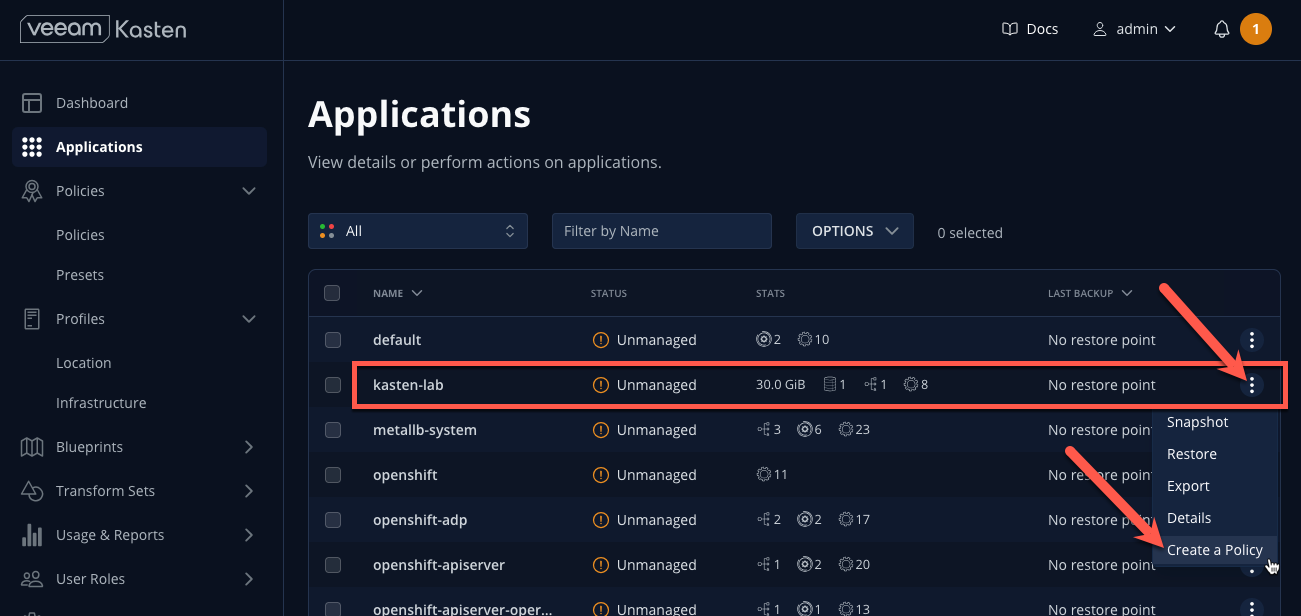Open the admin user menu
This screenshot has height=616, width=1301.
(x=1134, y=29)
